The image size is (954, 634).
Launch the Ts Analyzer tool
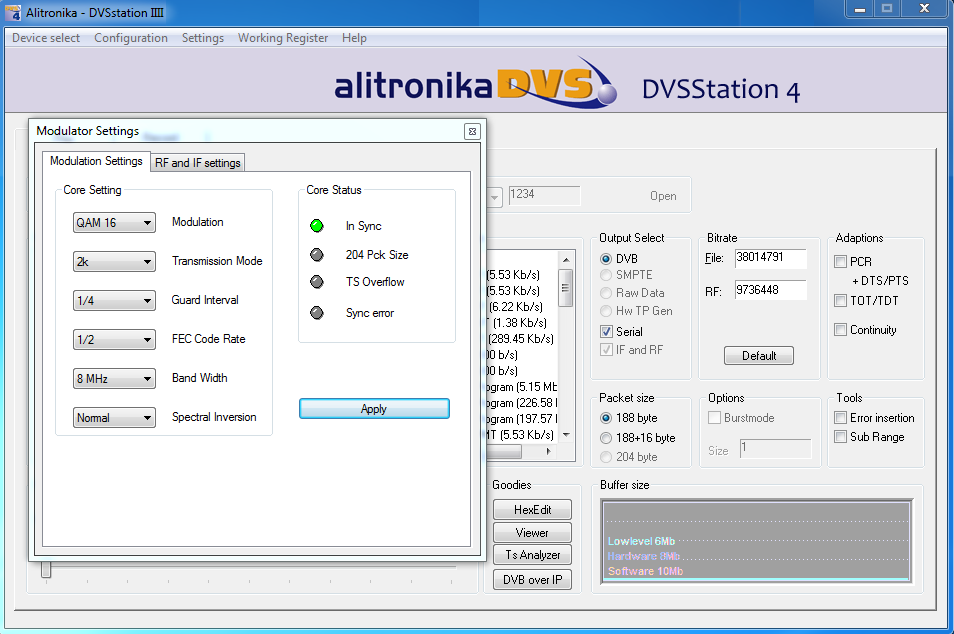pyautogui.click(x=532, y=556)
